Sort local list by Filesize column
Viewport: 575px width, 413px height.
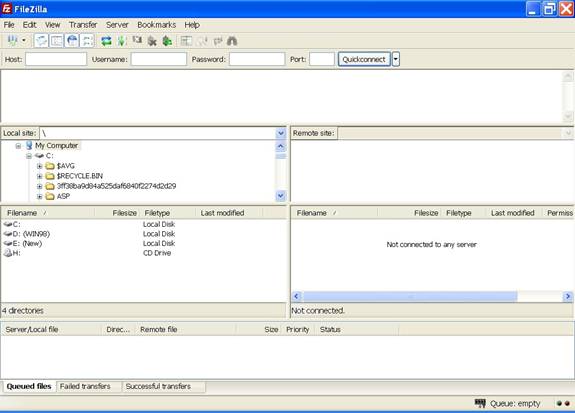117,213
